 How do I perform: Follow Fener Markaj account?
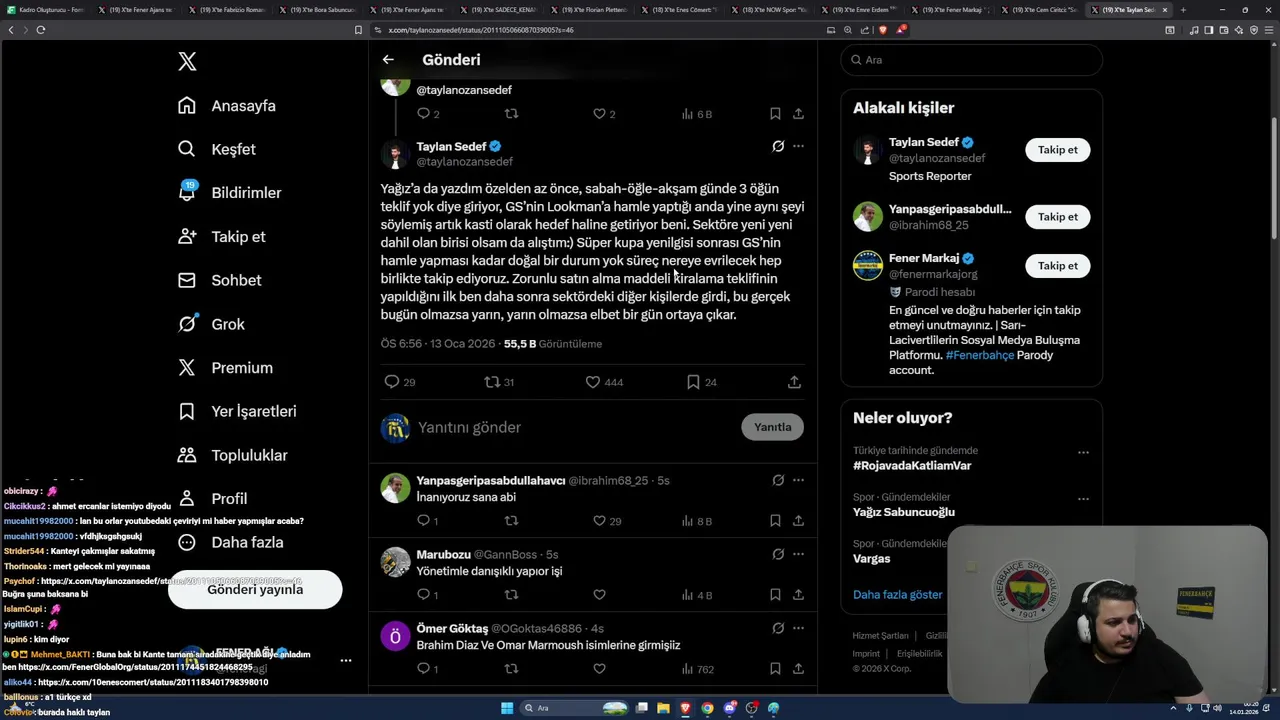1057,266
